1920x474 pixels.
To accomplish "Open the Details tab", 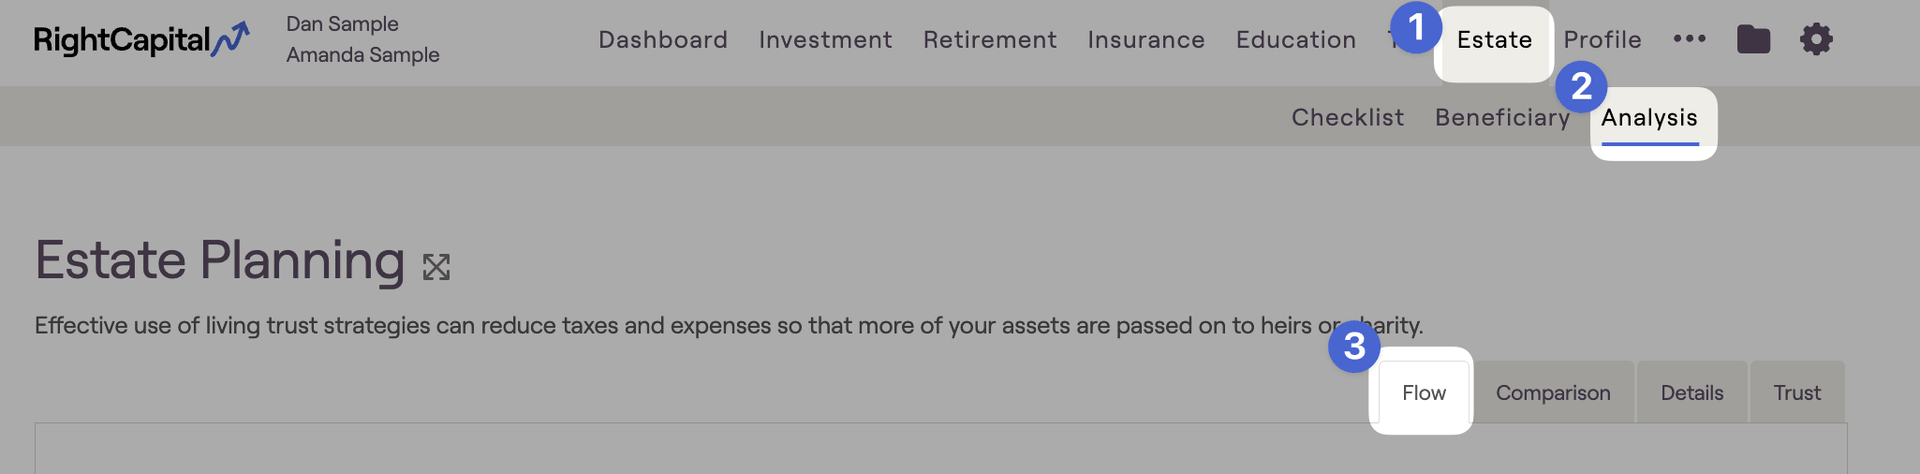I will [x=1692, y=393].
